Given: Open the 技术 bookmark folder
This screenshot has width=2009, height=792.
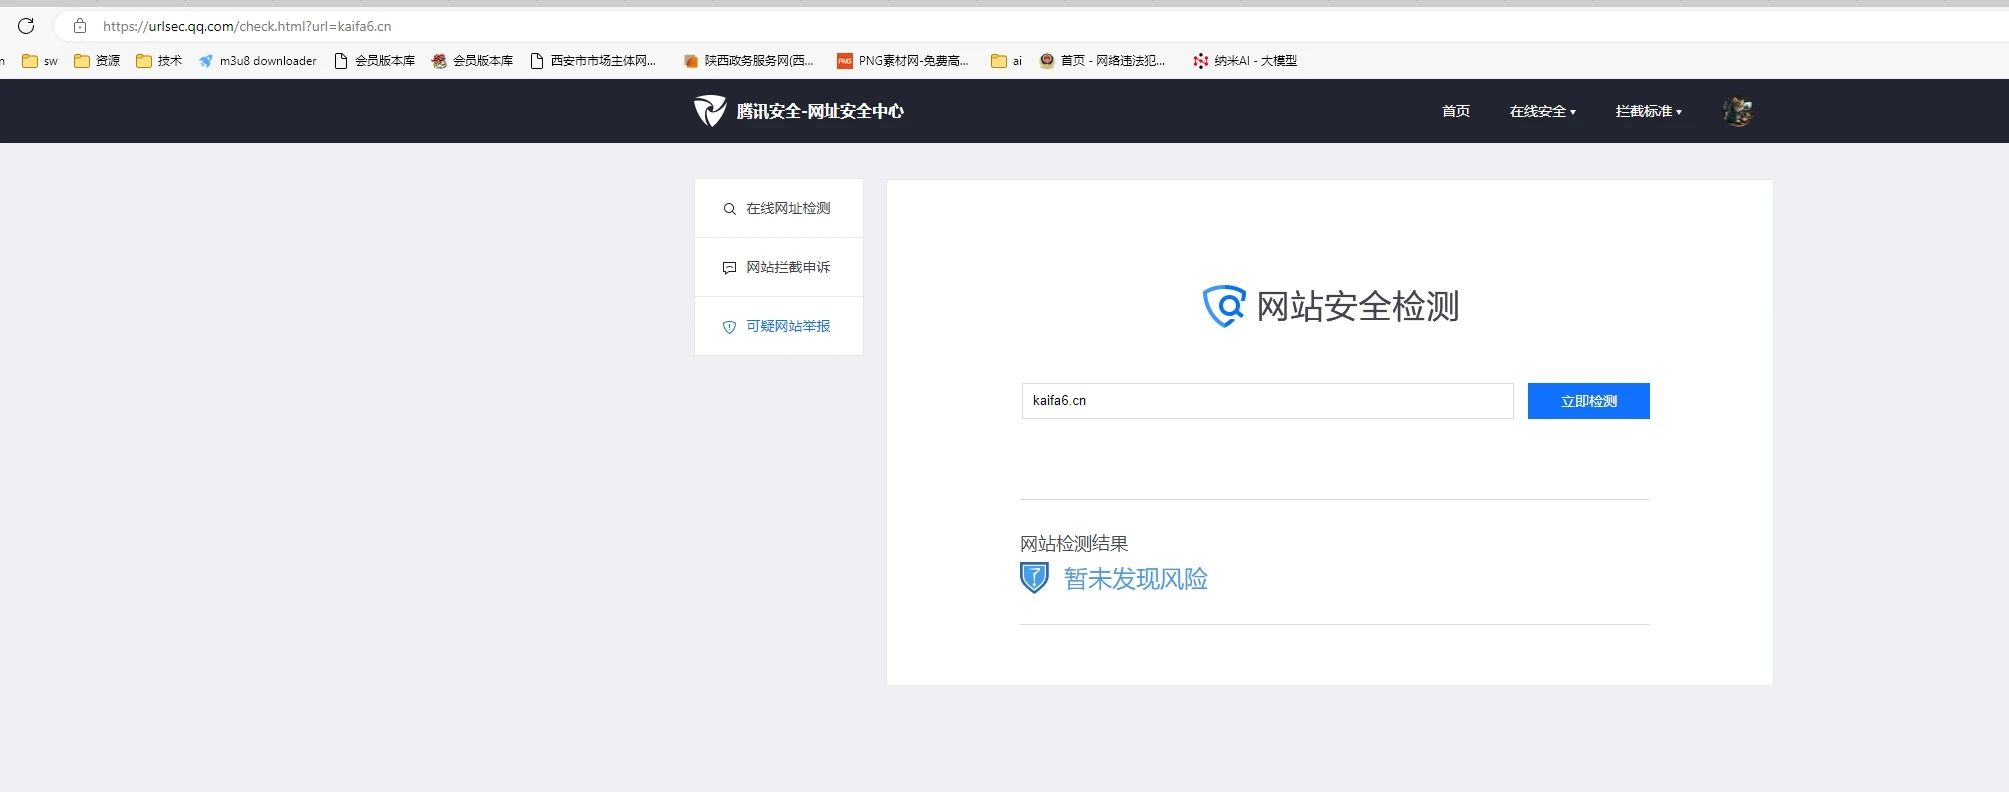Looking at the screenshot, I should pos(159,61).
